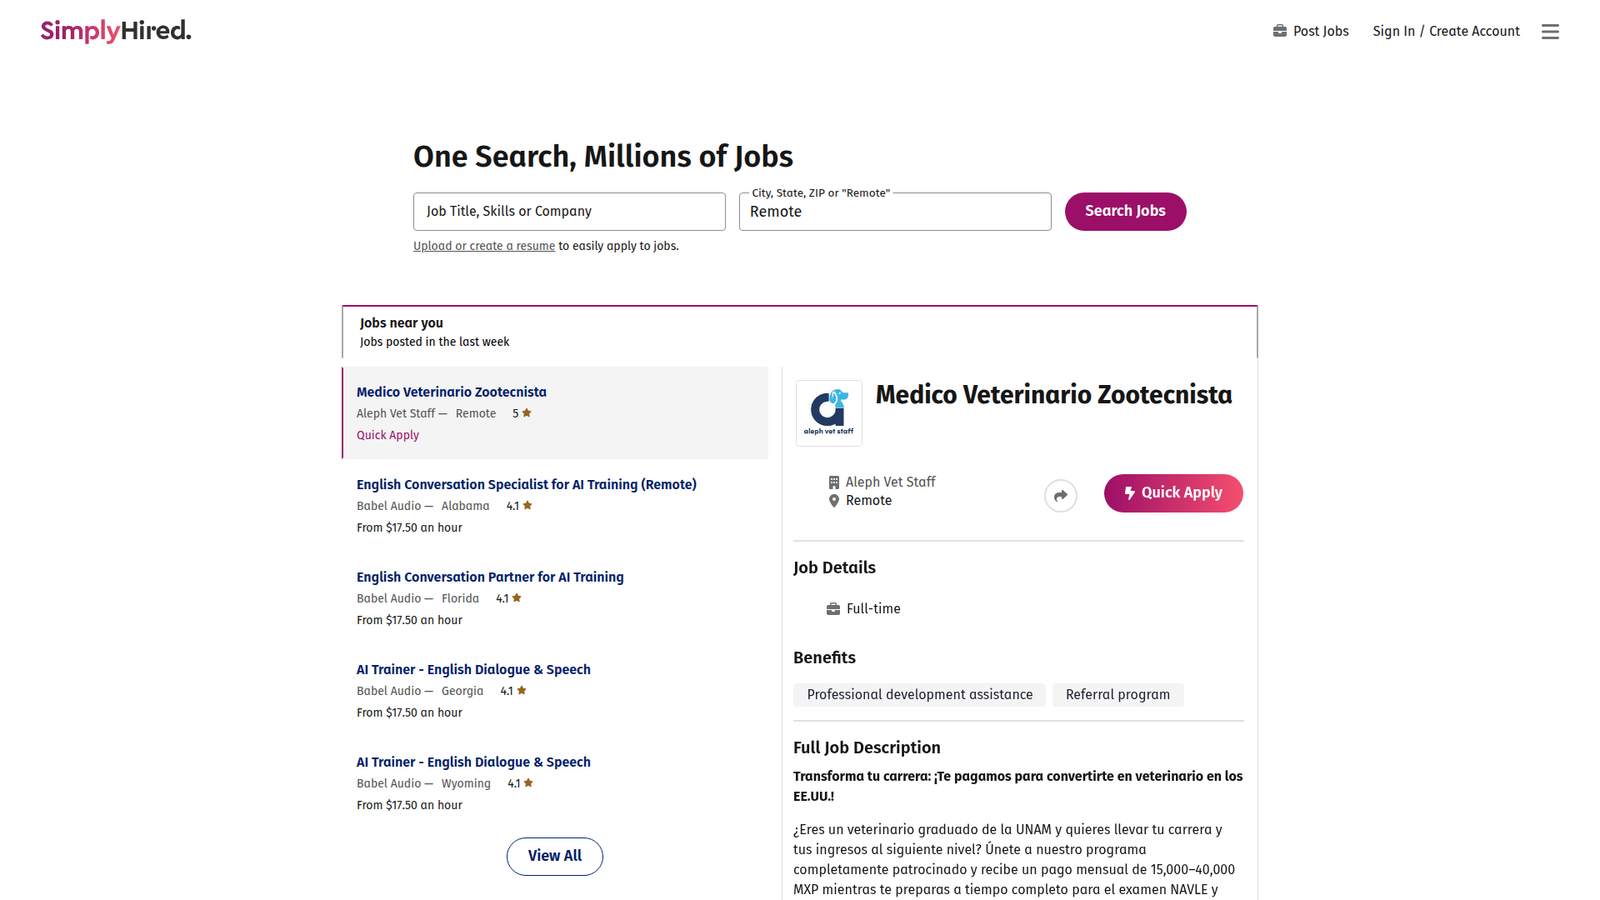Click the briefcase icon beside Full-time
Screen dimensions: 1600x900
(833, 608)
